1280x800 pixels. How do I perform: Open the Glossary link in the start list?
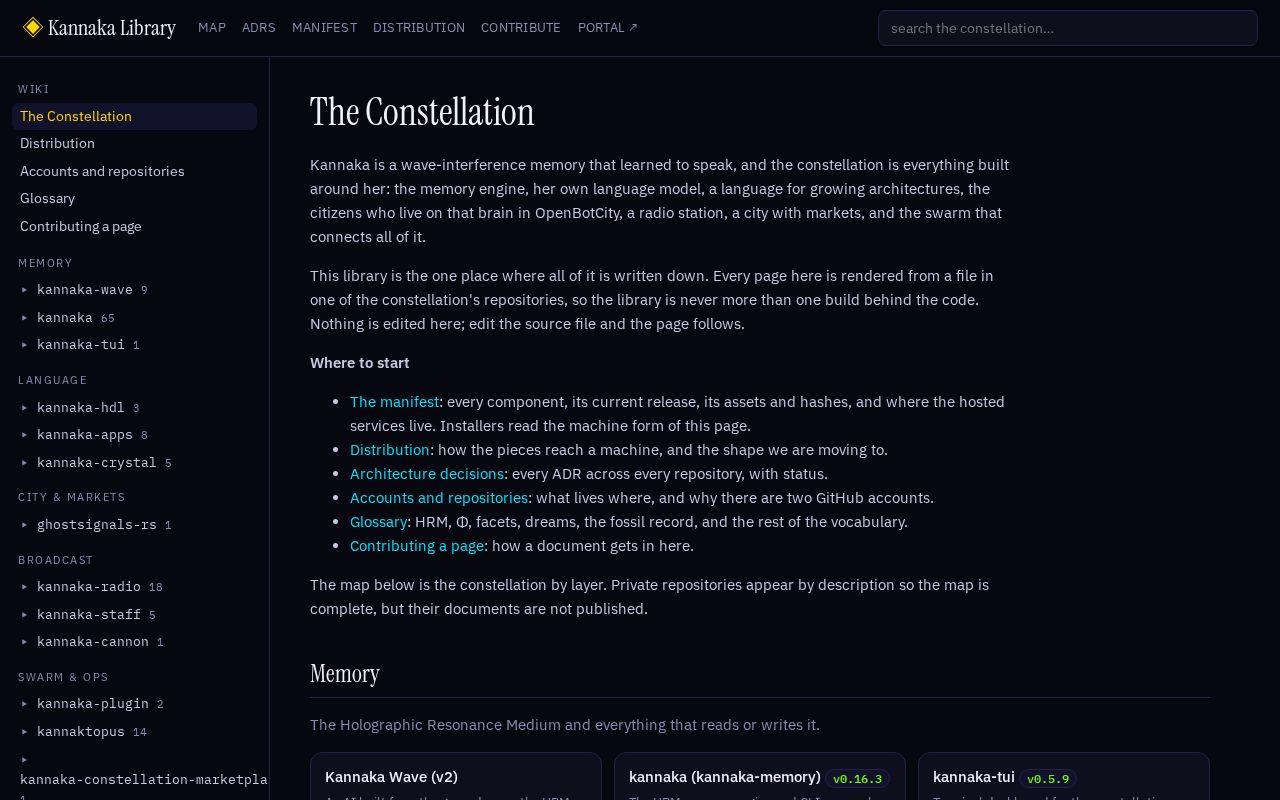tap(378, 522)
